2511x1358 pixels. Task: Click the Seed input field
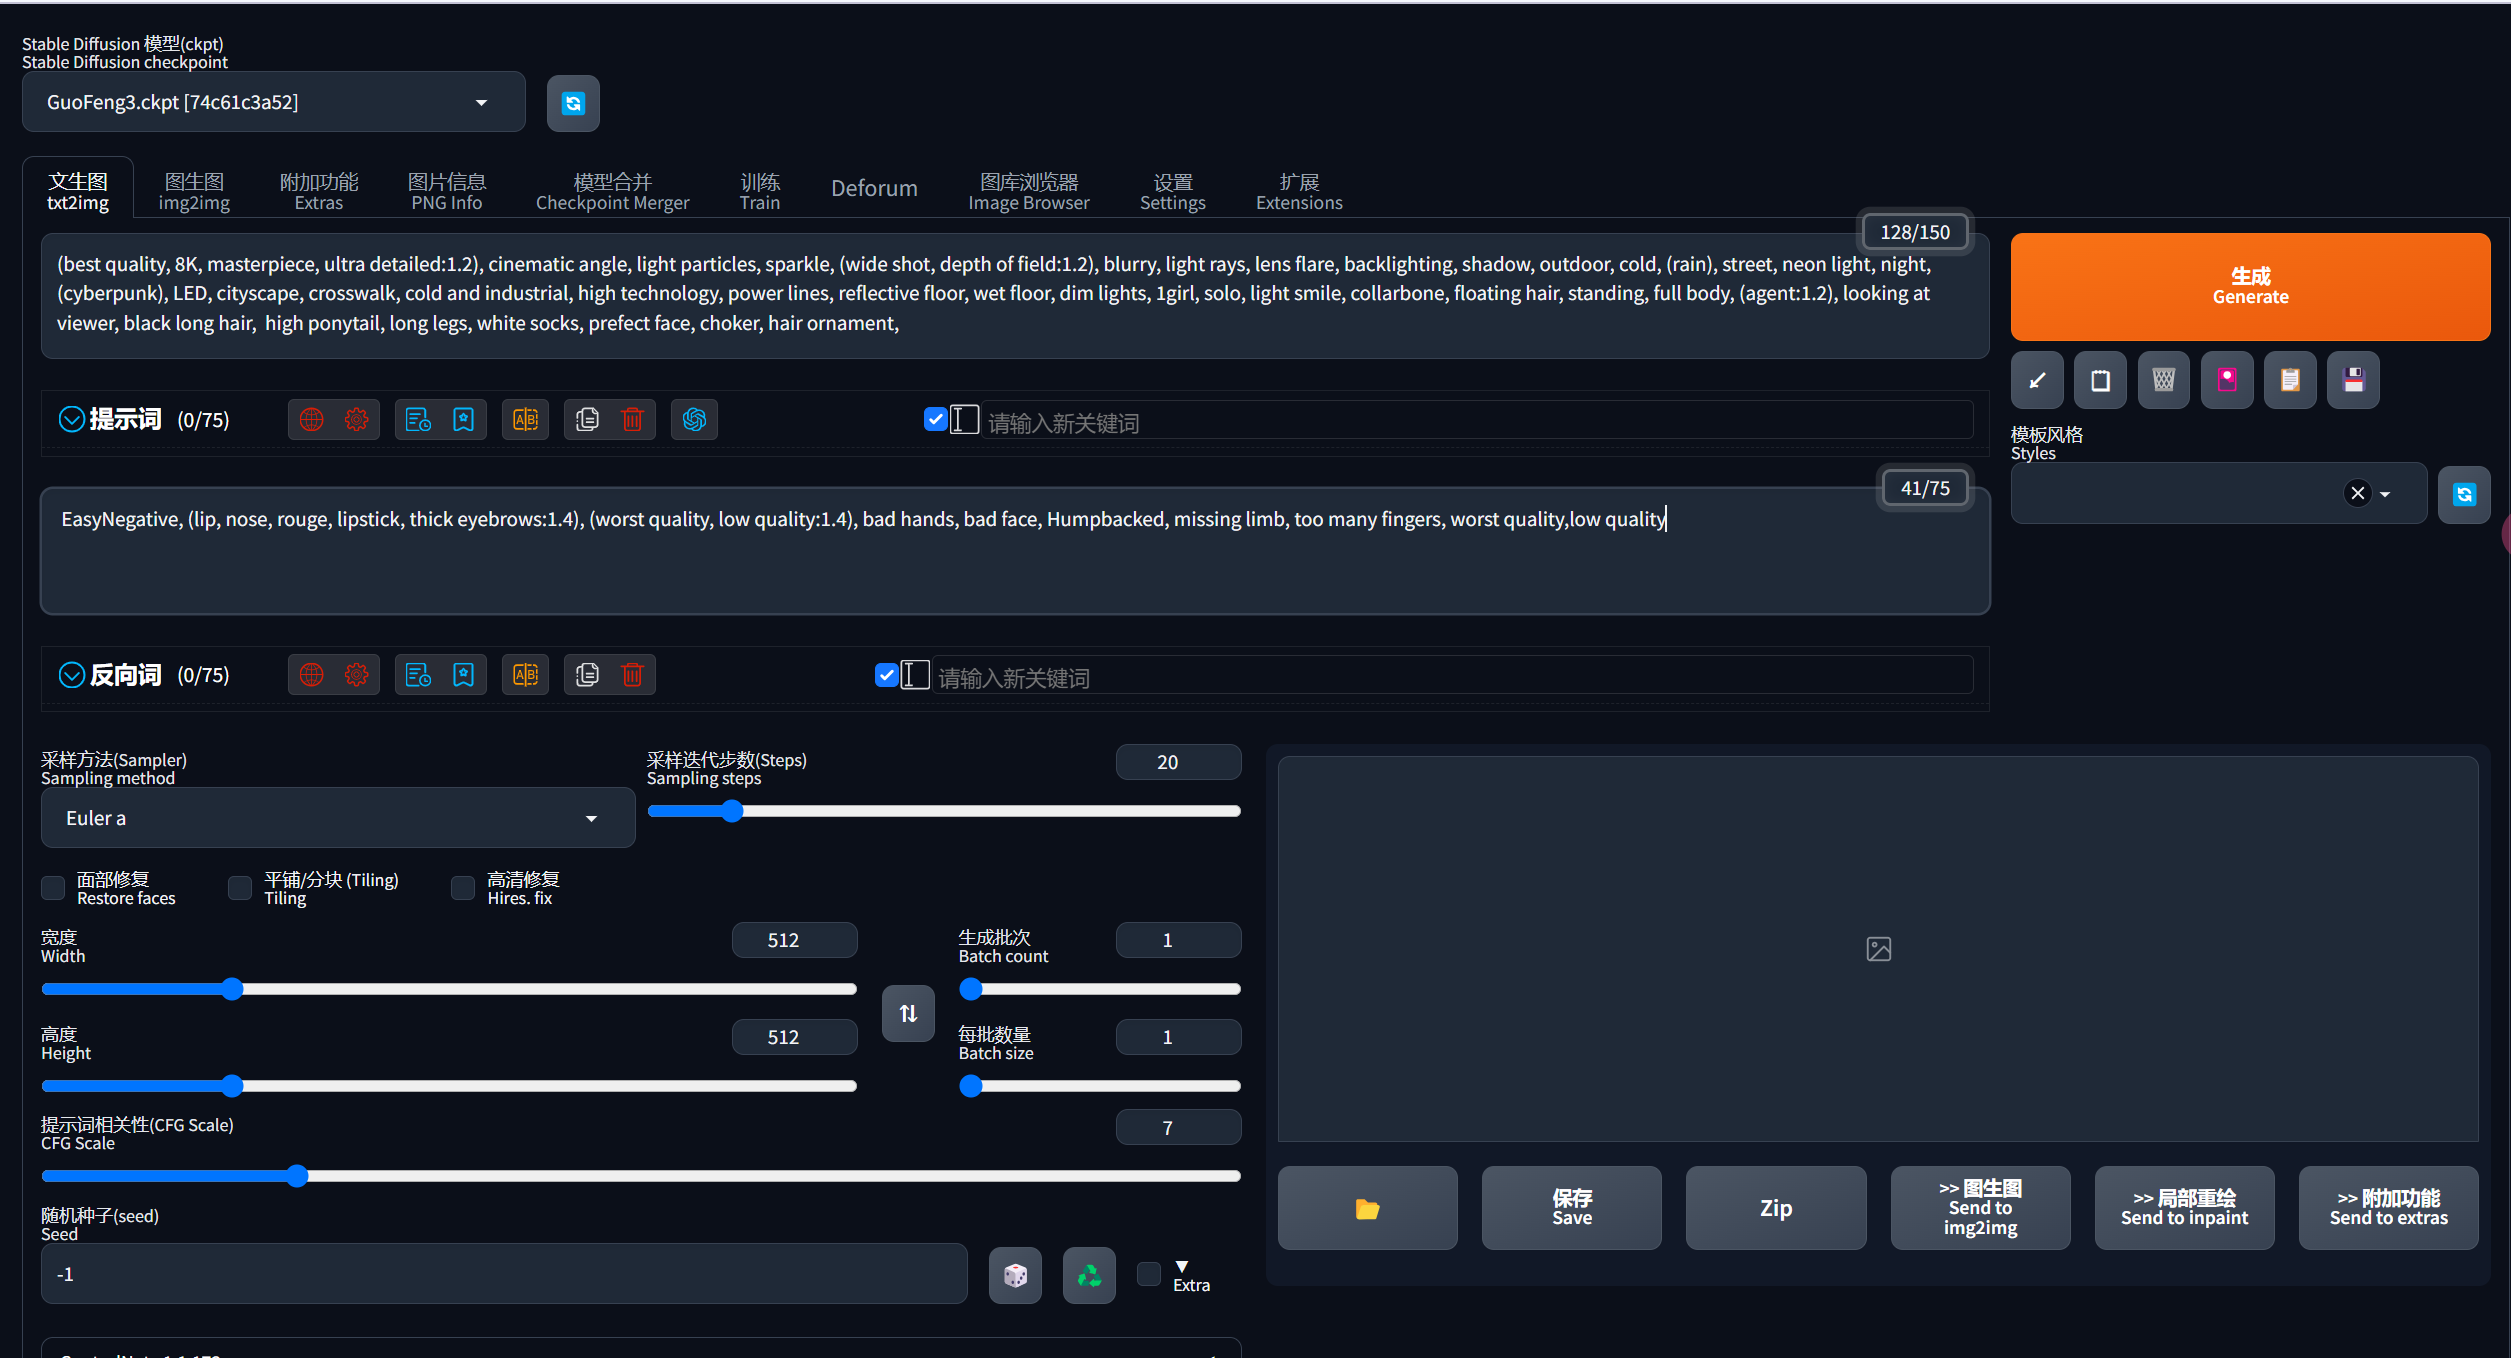click(x=504, y=1274)
